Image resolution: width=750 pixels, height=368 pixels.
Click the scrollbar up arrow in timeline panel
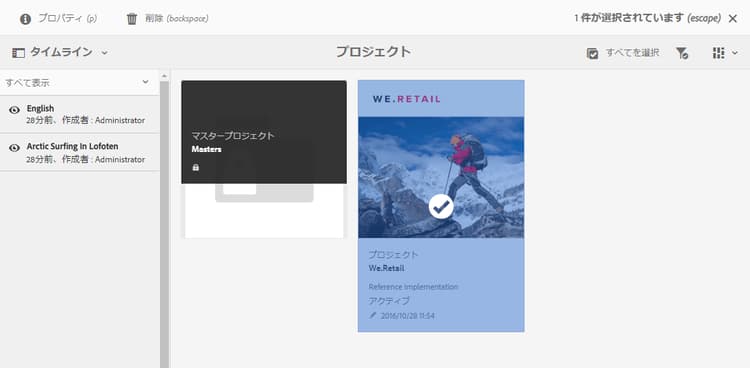(x=165, y=76)
